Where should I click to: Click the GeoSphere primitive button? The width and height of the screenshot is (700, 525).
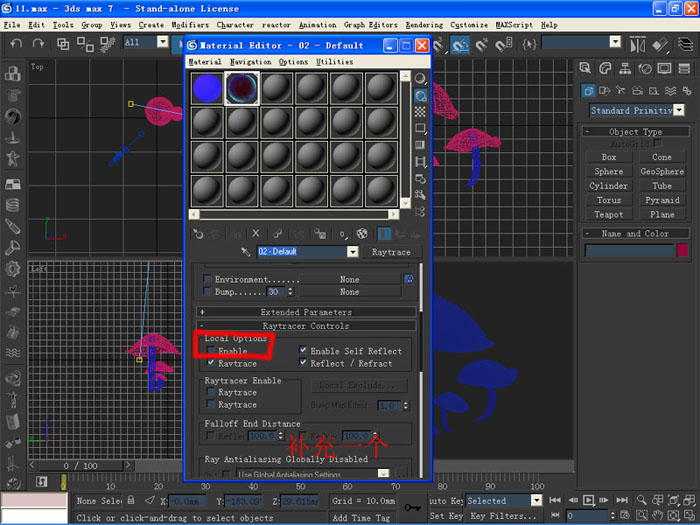click(662, 171)
